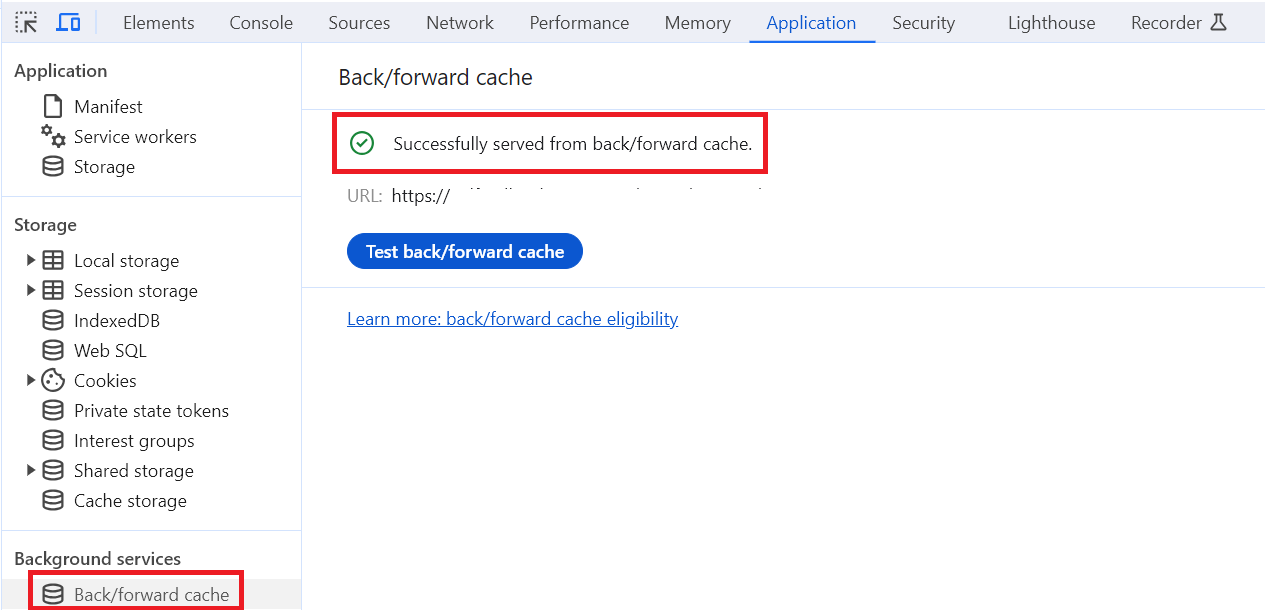Click the Storage database icon under Application
Viewport: 1265px width, 610px height.
(x=53, y=167)
